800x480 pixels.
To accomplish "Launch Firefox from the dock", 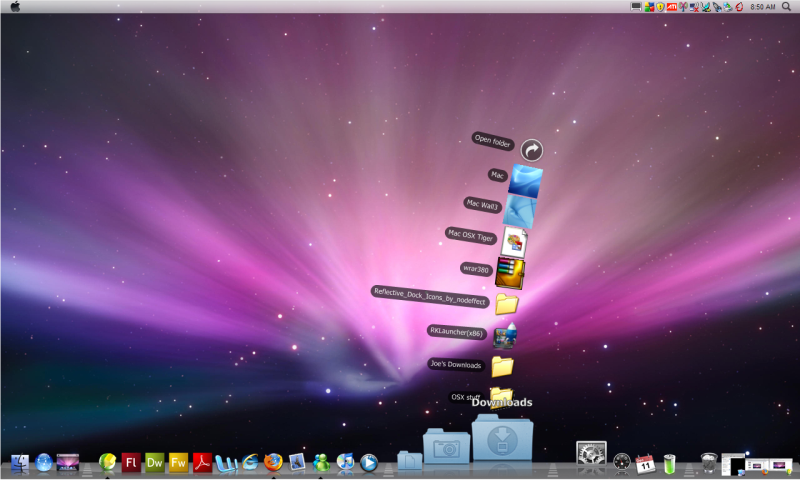I will coord(273,463).
